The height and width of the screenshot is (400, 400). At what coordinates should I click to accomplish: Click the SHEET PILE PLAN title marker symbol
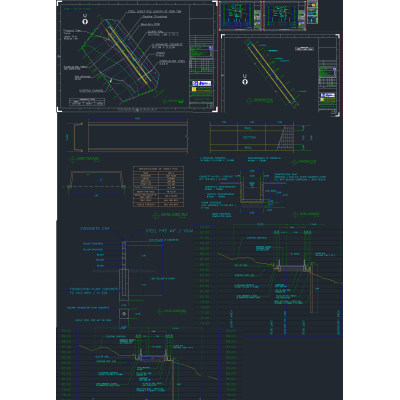(72, 160)
